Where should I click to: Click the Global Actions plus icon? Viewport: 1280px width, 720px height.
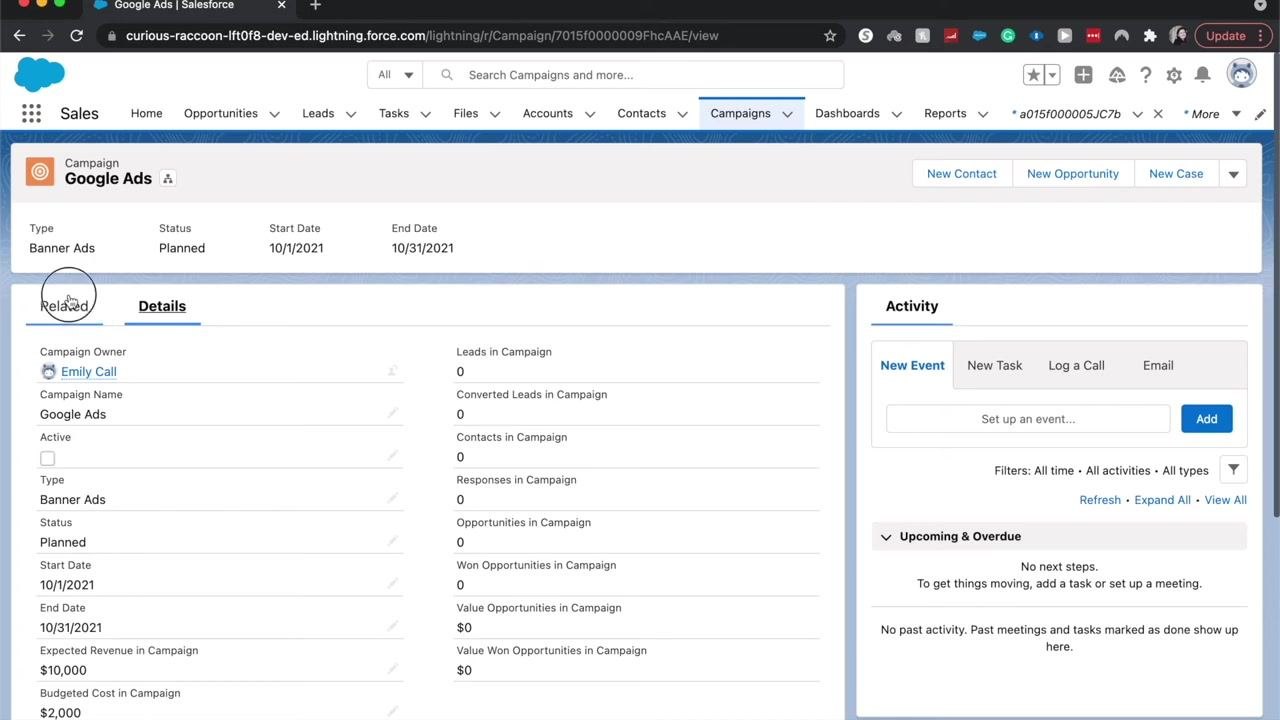pos(1083,75)
